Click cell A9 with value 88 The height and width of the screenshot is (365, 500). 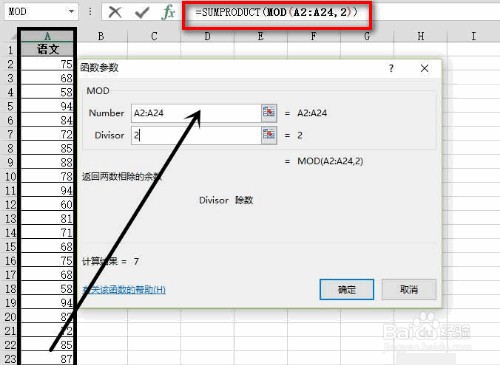tap(47, 162)
